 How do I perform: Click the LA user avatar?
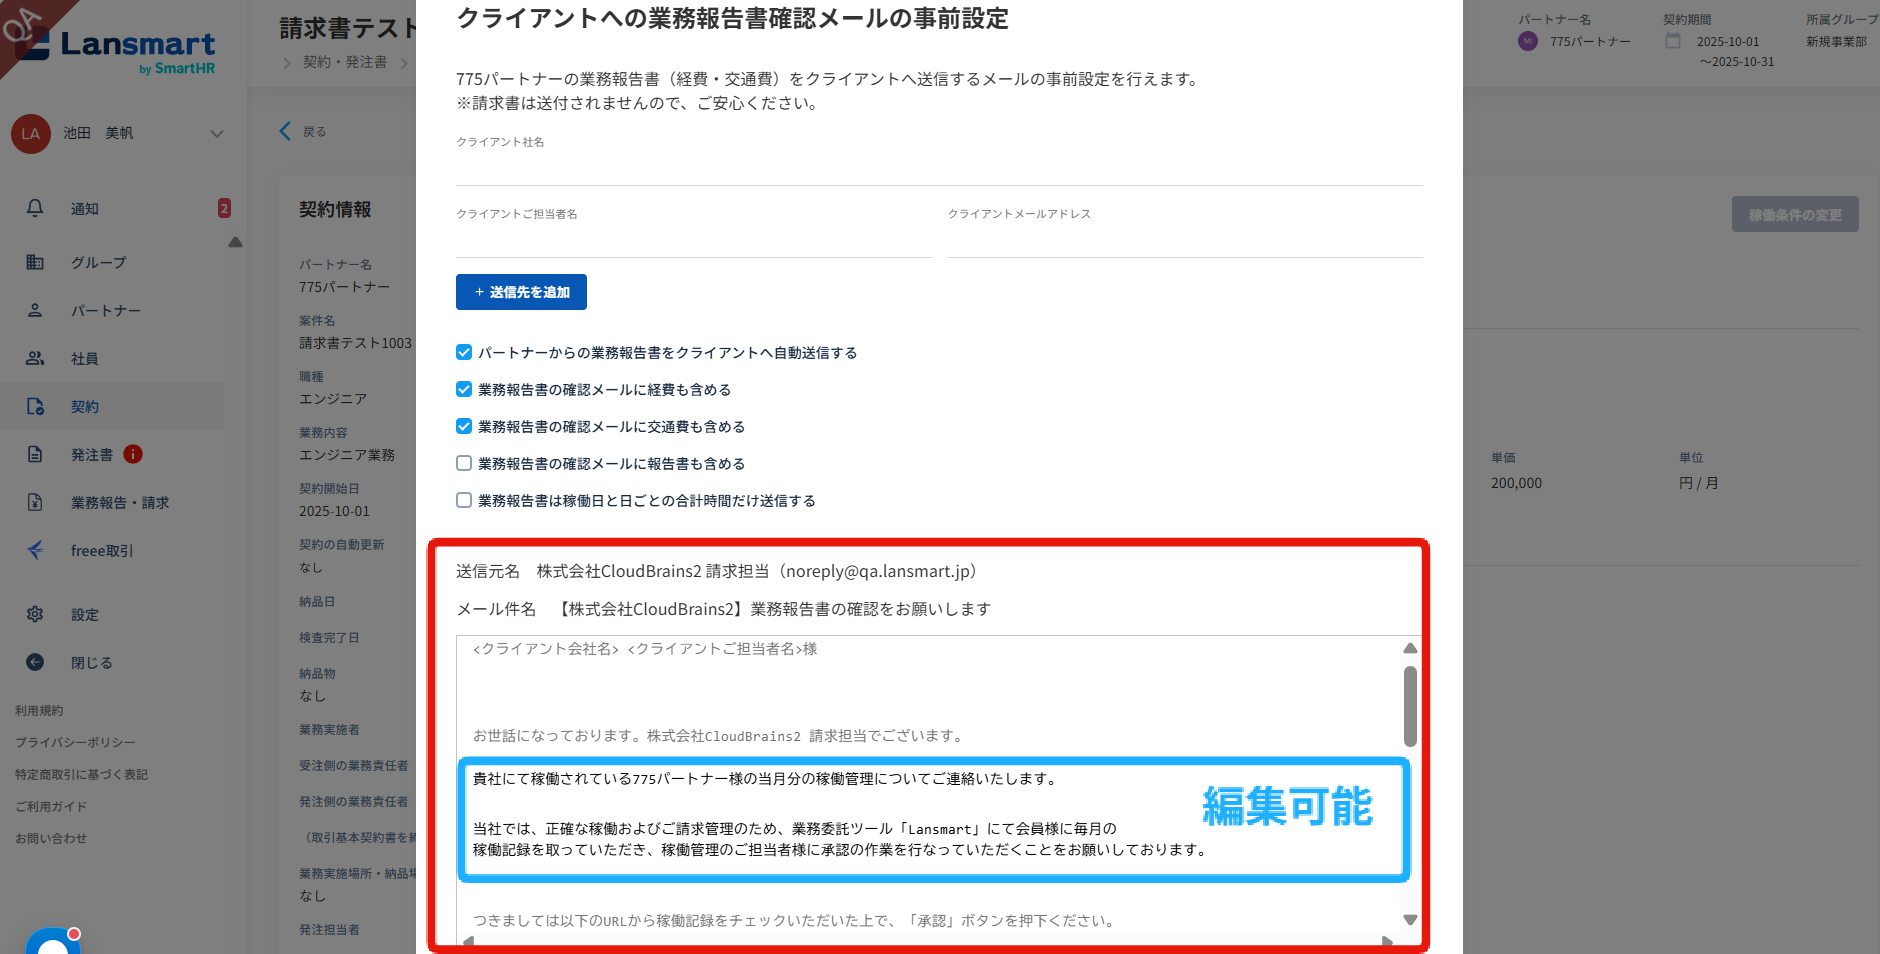31,134
